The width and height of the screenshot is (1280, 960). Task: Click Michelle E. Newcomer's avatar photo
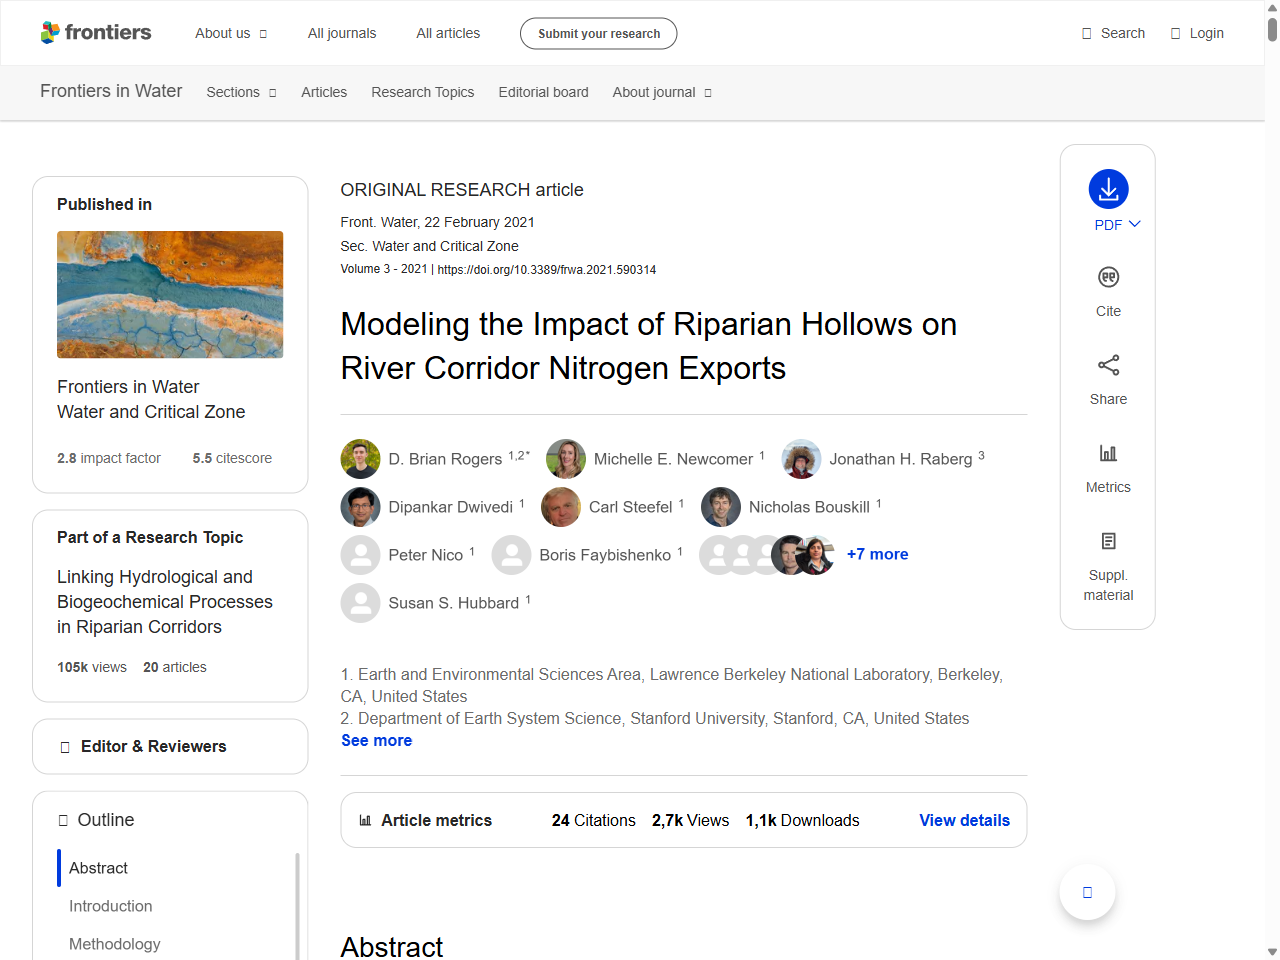click(x=566, y=459)
